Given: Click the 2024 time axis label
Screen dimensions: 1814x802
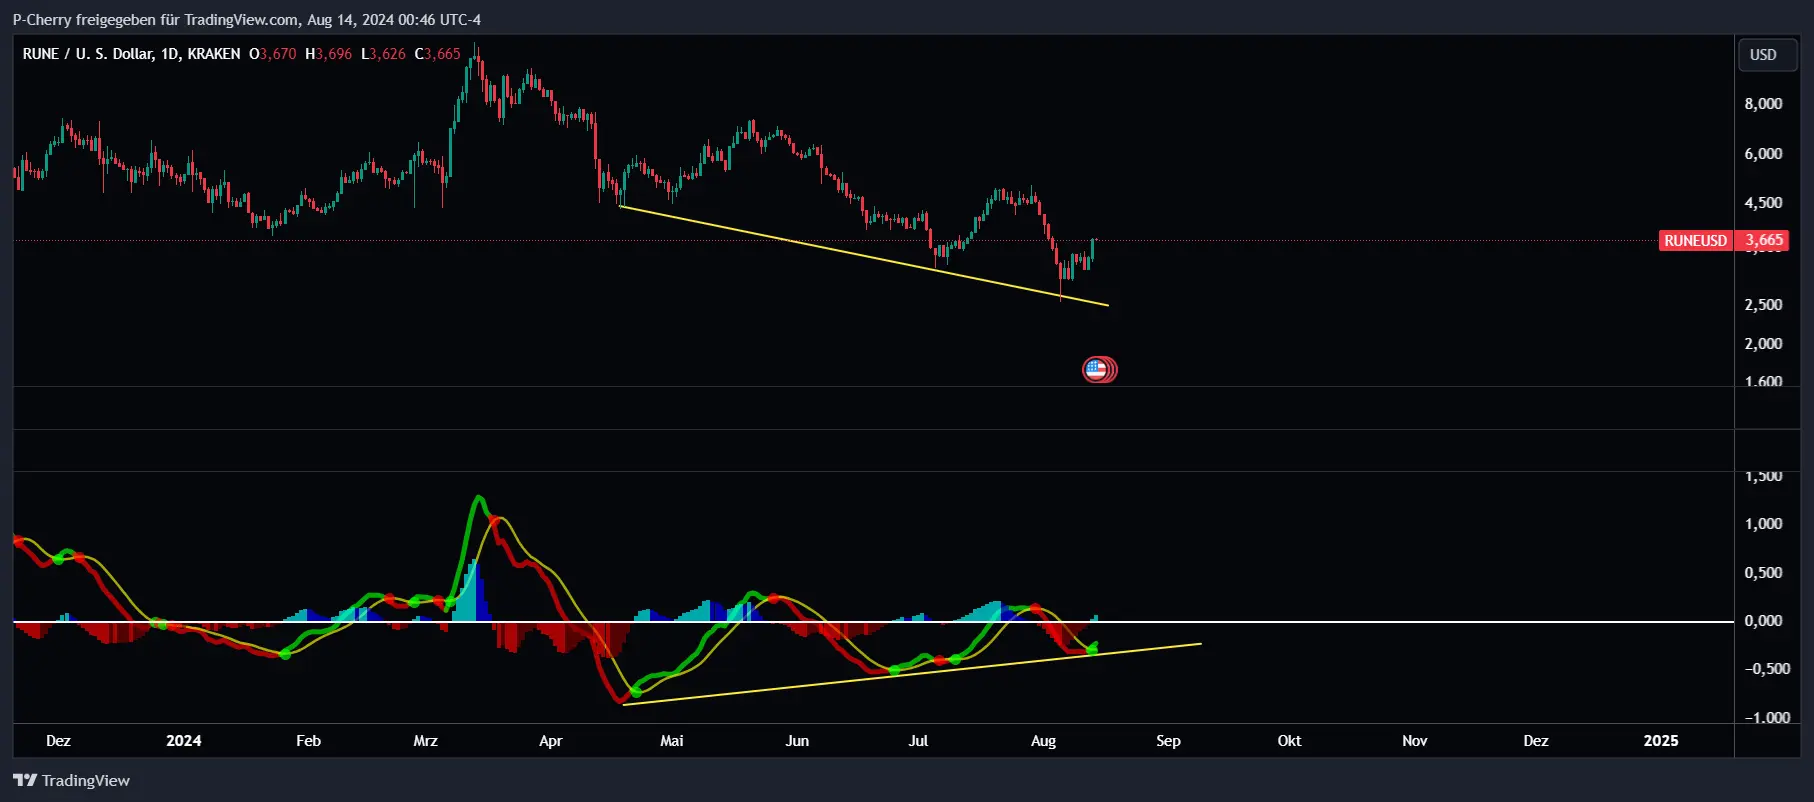Looking at the screenshot, I should coord(184,741).
